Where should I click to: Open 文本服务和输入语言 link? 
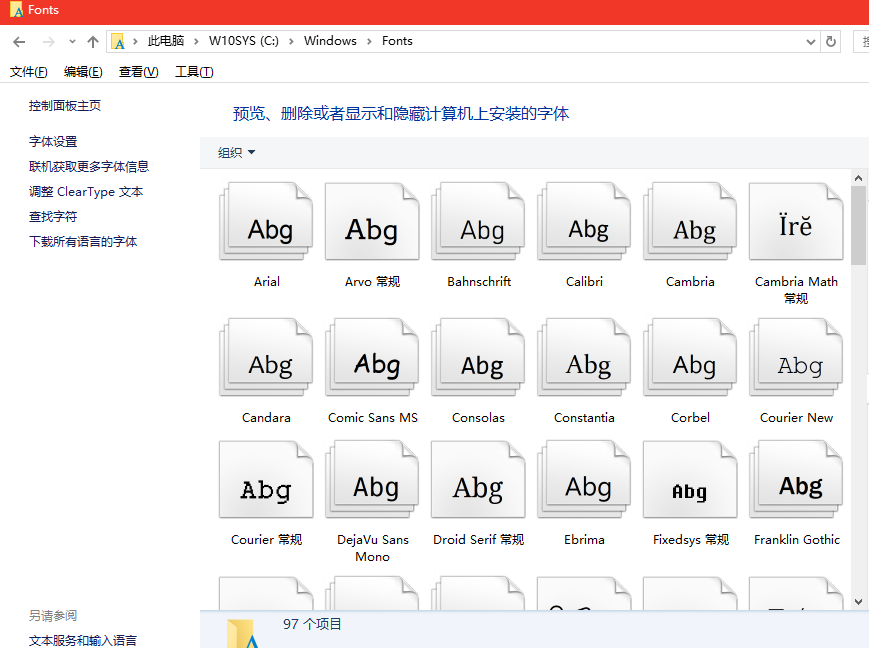pos(83,640)
